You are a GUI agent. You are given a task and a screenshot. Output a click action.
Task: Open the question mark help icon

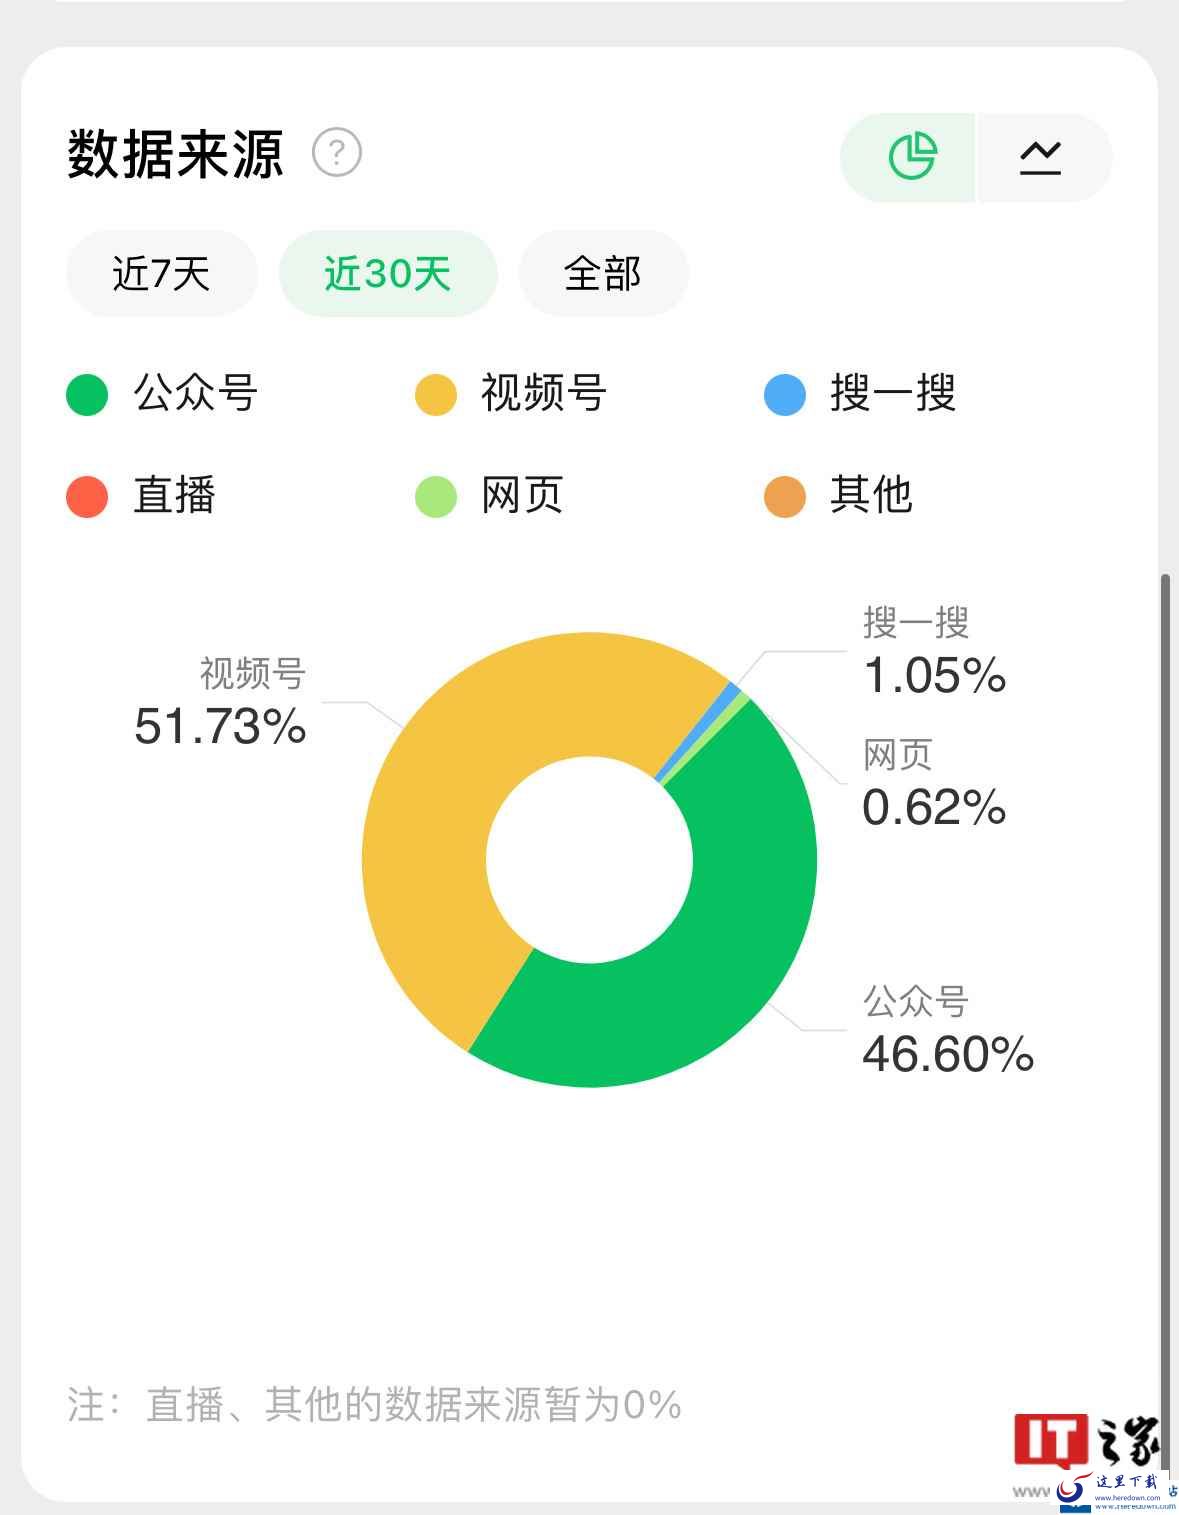pos(337,153)
